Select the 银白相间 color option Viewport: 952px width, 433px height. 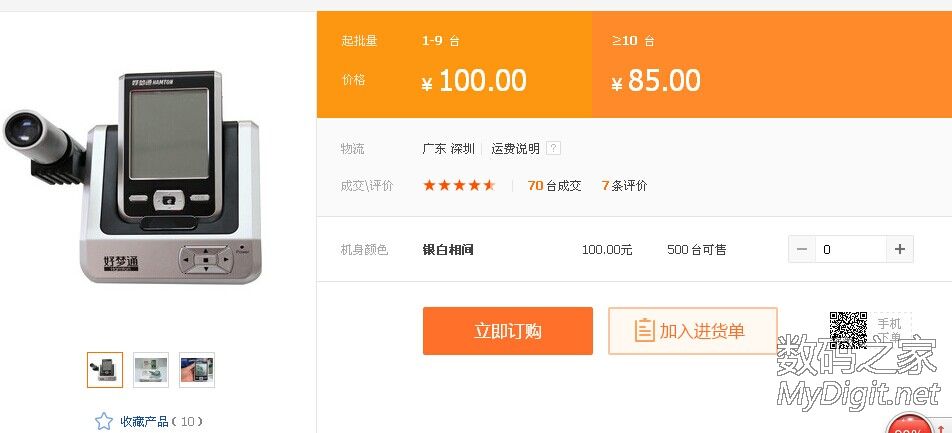click(x=448, y=249)
